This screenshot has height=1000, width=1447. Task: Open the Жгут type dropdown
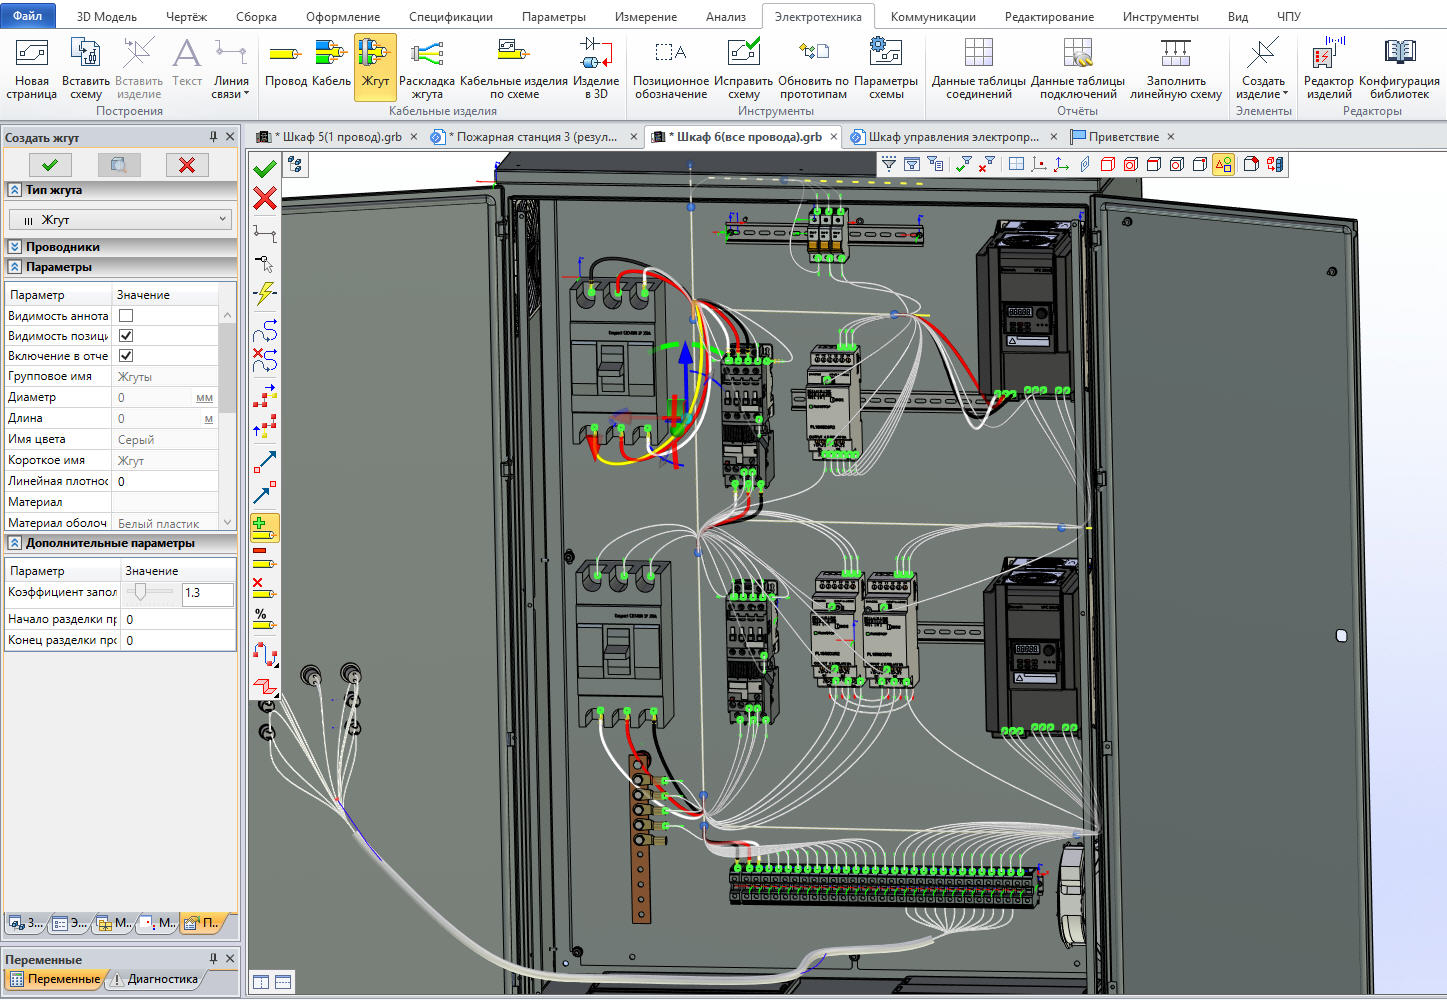tap(120, 220)
